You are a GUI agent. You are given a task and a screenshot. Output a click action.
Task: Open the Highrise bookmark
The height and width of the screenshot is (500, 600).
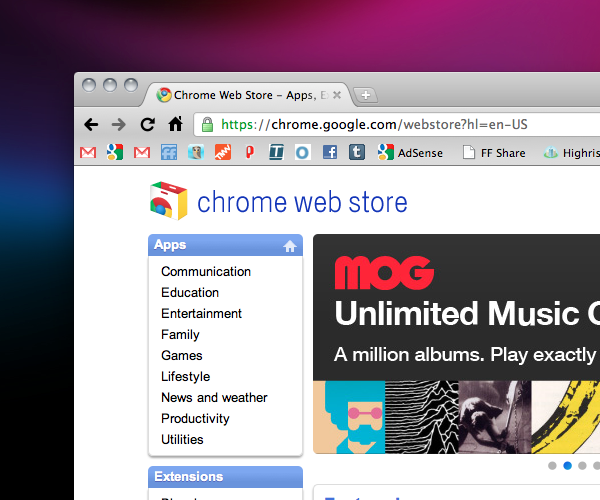pos(572,153)
